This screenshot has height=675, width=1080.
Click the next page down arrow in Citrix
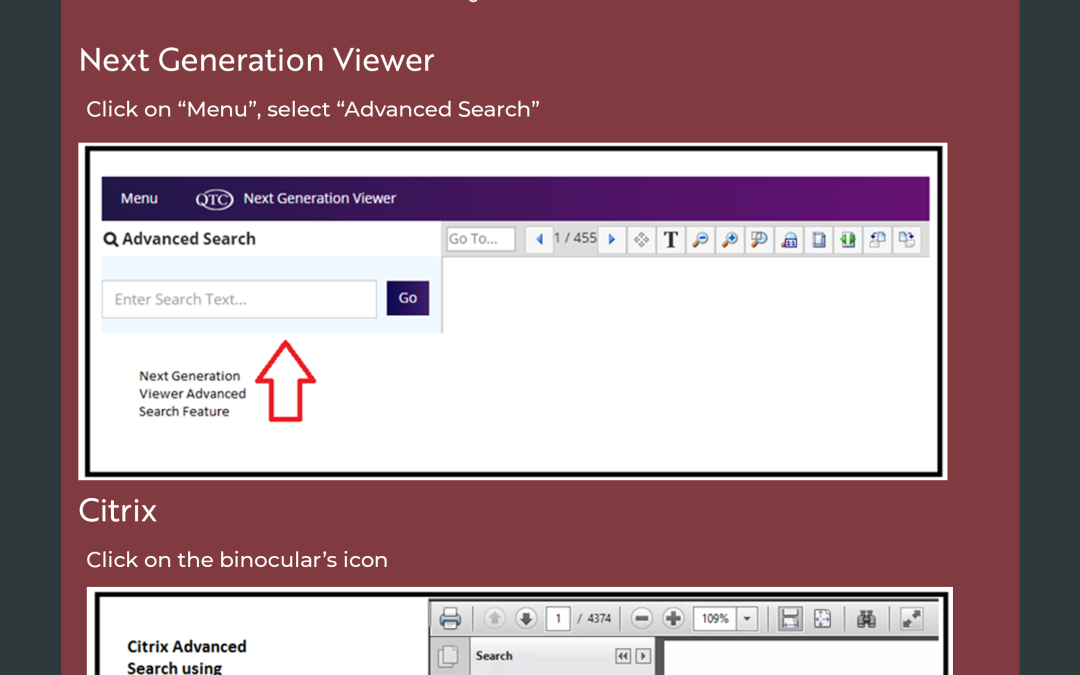(526, 618)
